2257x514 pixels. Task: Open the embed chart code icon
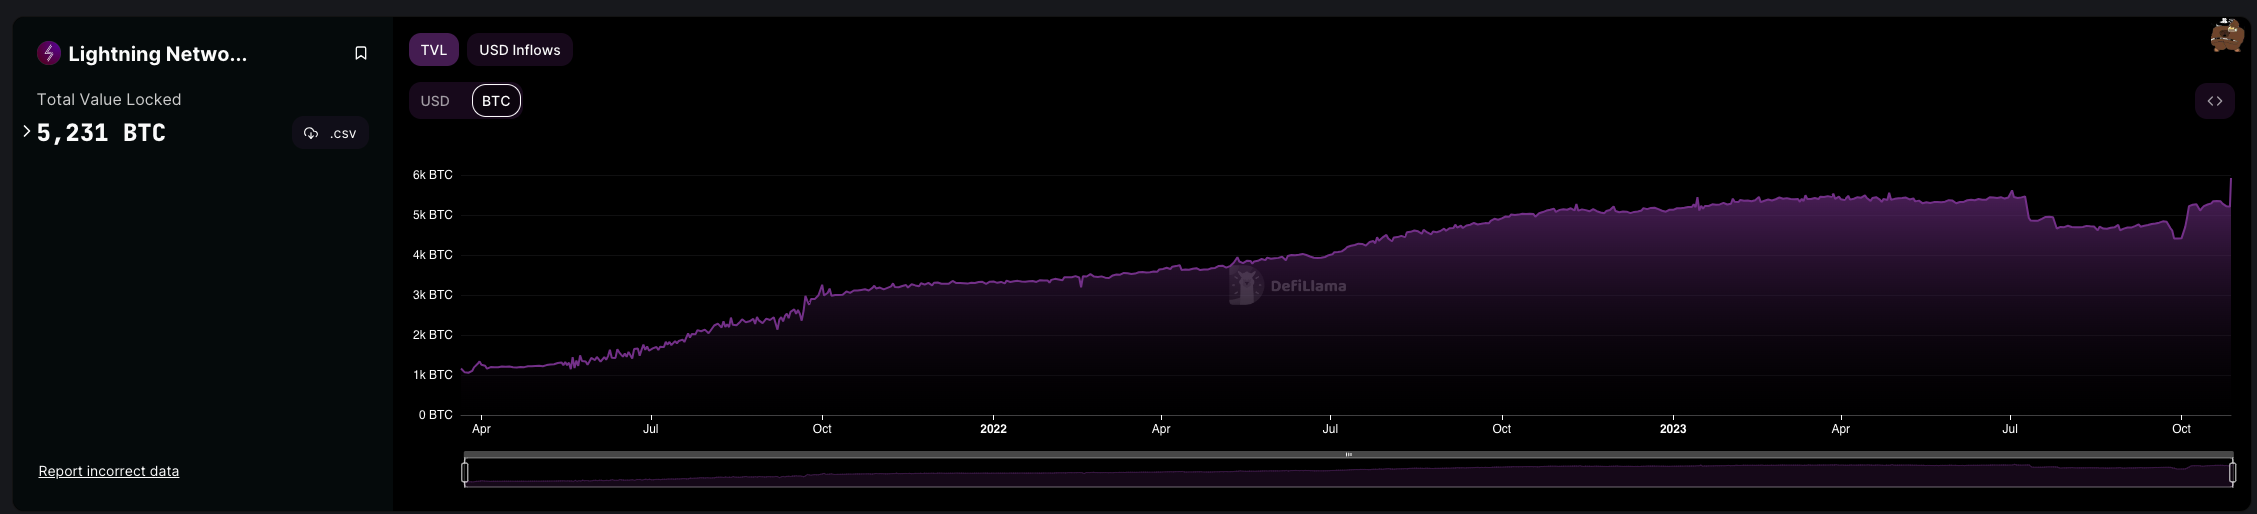click(2214, 101)
